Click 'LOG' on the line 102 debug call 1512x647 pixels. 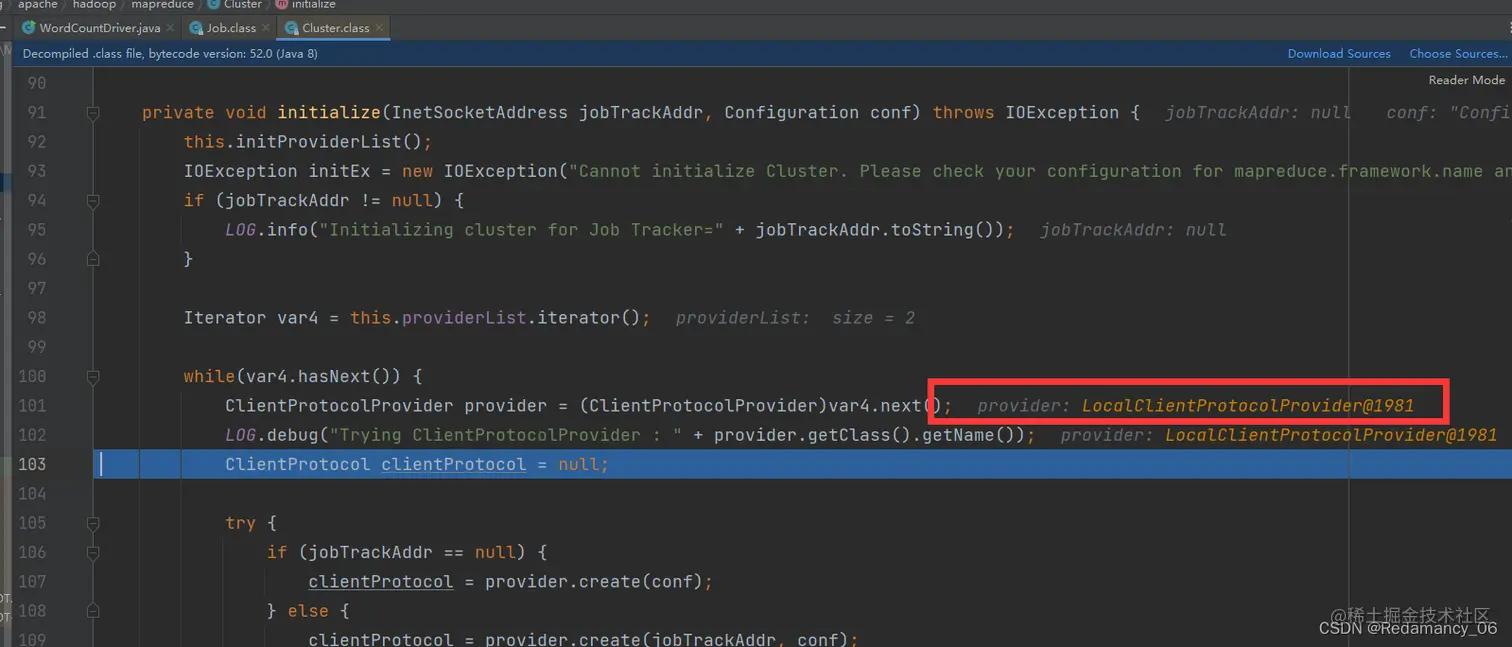[240, 435]
